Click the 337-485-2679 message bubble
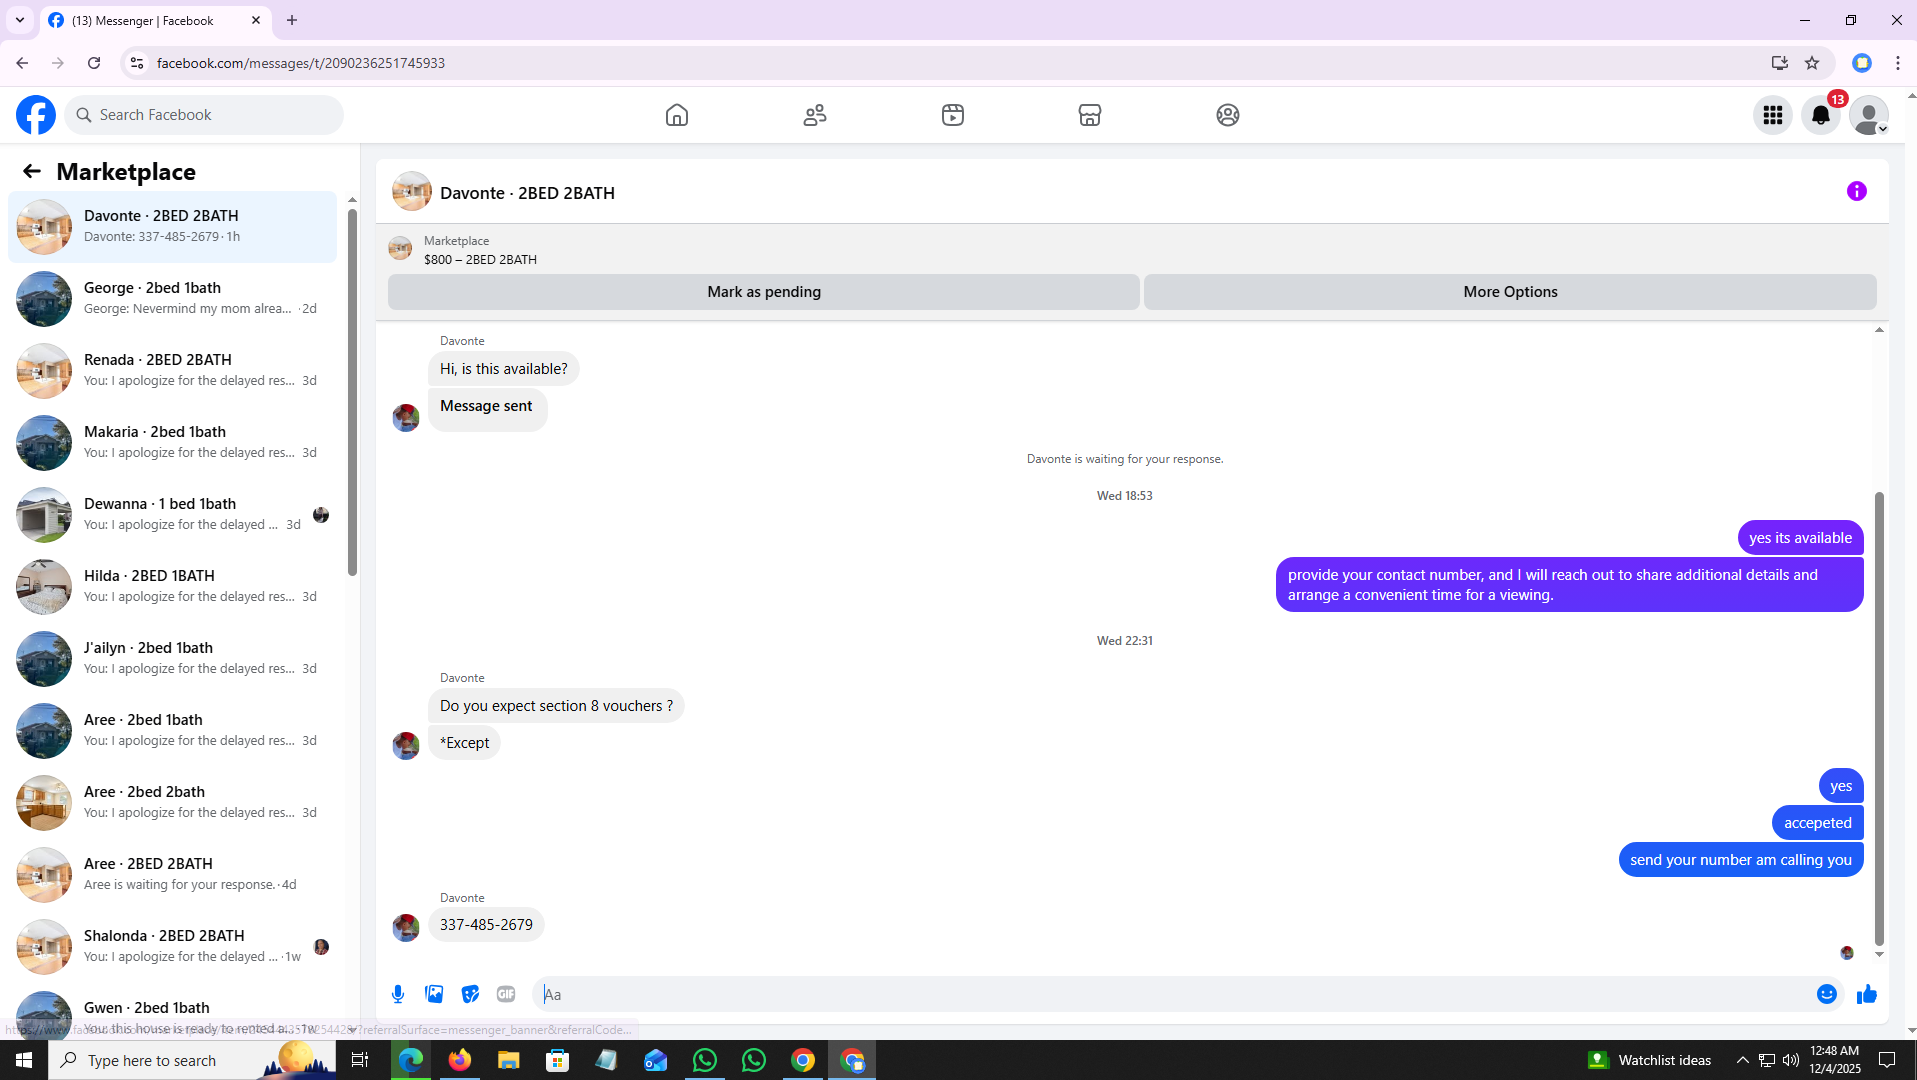Image resolution: width=1917 pixels, height=1080 pixels. click(486, 925)
